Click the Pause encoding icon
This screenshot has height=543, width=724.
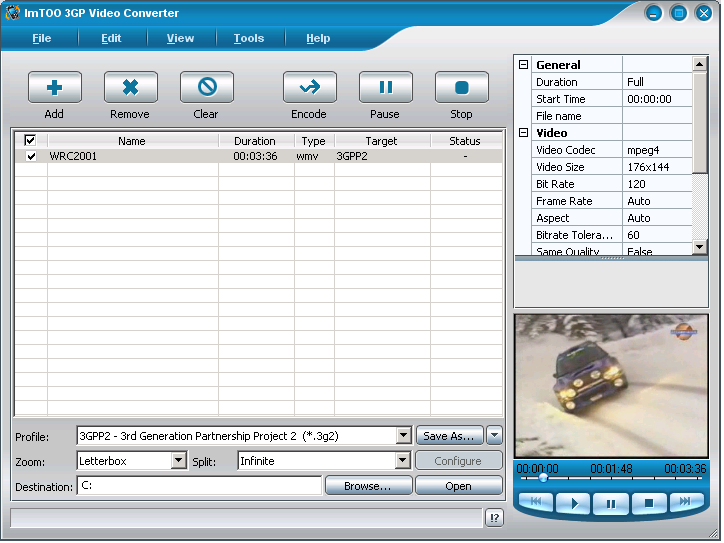pyautogui.click(x=385, y=88)
